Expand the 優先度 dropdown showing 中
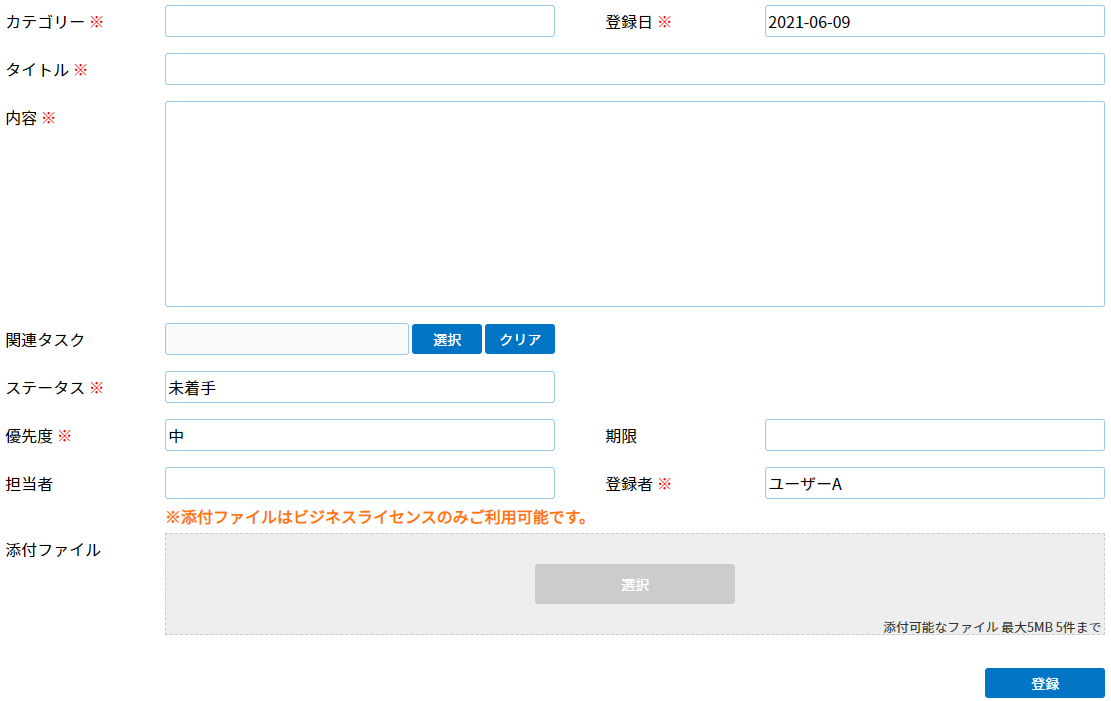 [x=359, y=435]
